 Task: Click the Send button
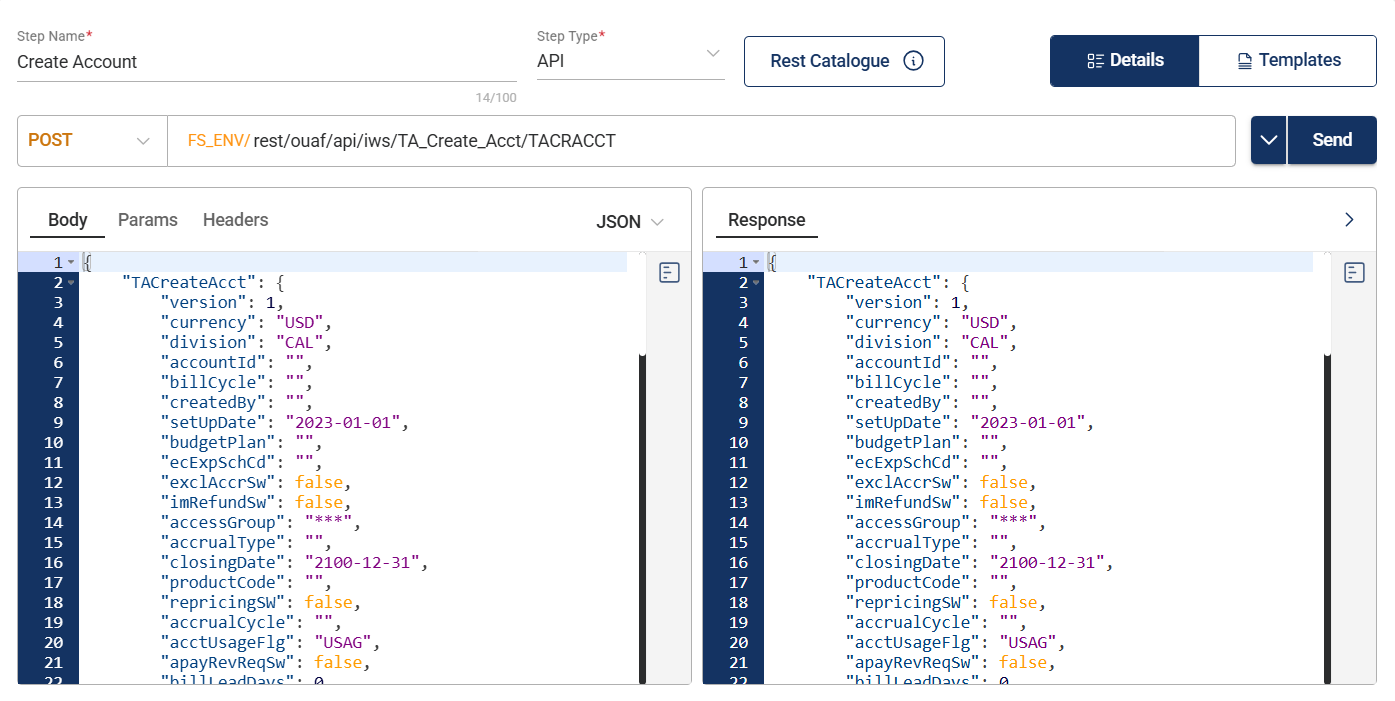coord(1331,140)
